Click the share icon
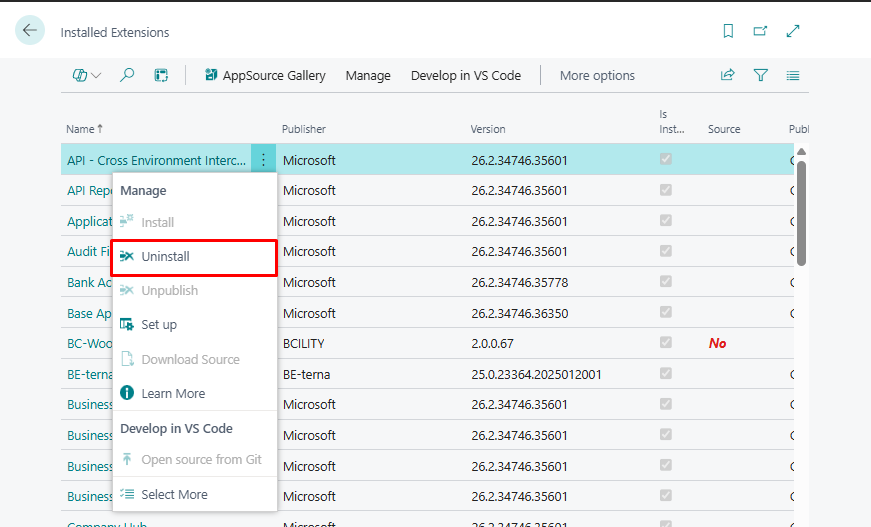Screen dimensions: 871x527 click(x=728, y=75)
